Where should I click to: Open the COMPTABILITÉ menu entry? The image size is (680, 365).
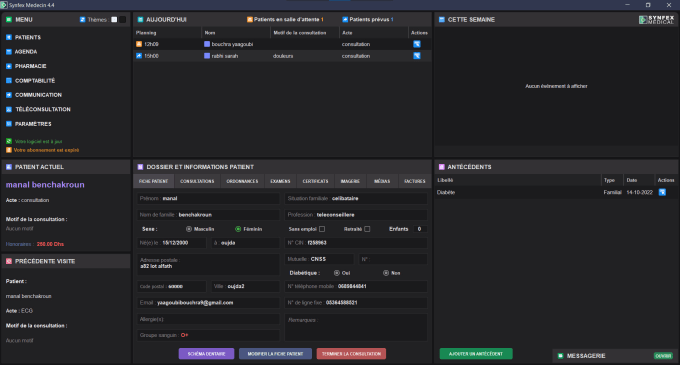click(x=35, y=81)
